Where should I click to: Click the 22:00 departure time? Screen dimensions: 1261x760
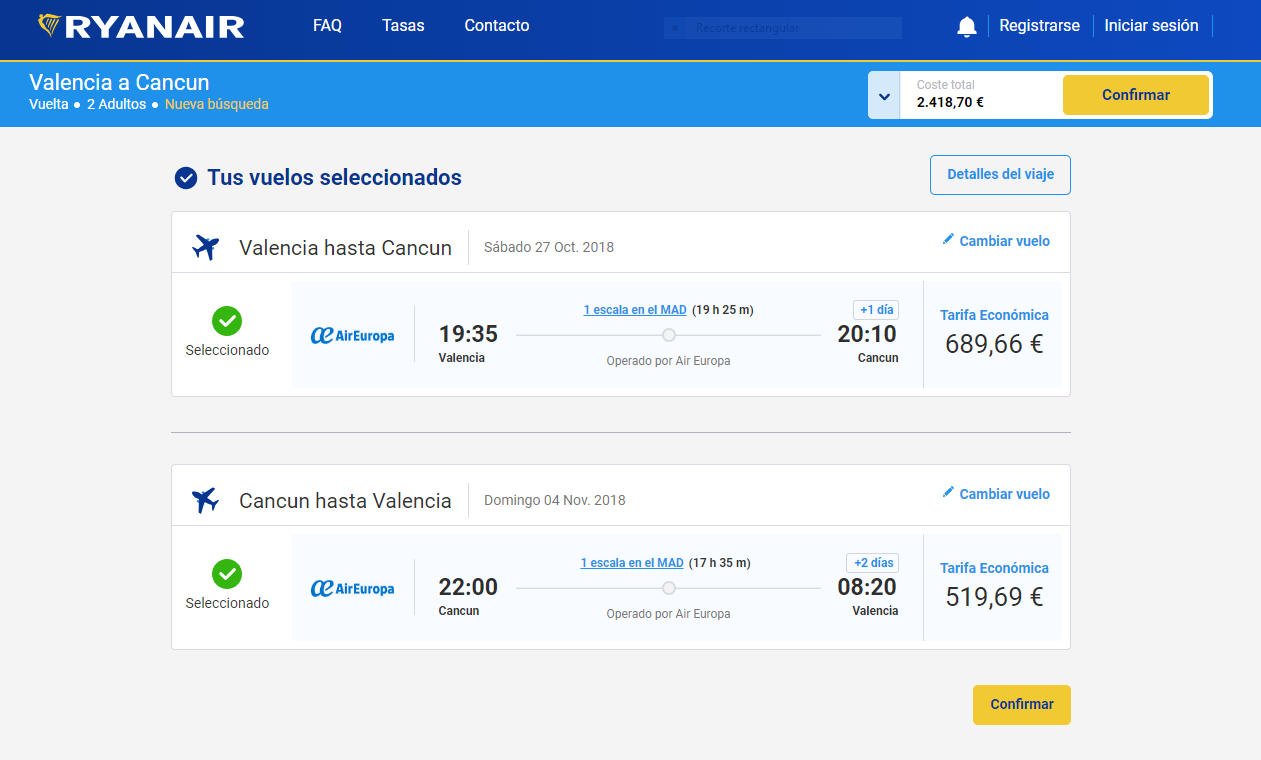pyautogui.click(x=468, y=587)
